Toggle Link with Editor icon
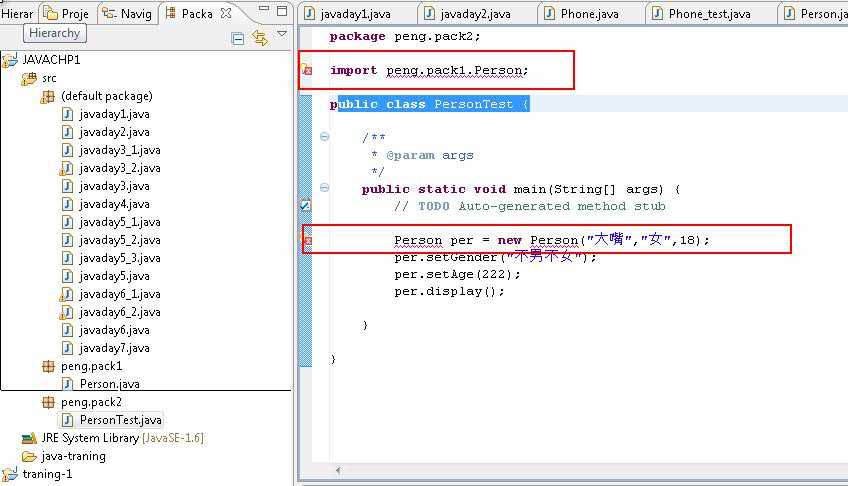 click(x=260, y=38)
